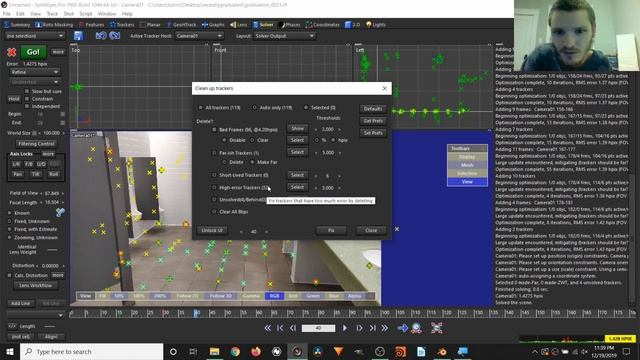
Task: Open Firefox from the taskbar
Action: point(256,351)
